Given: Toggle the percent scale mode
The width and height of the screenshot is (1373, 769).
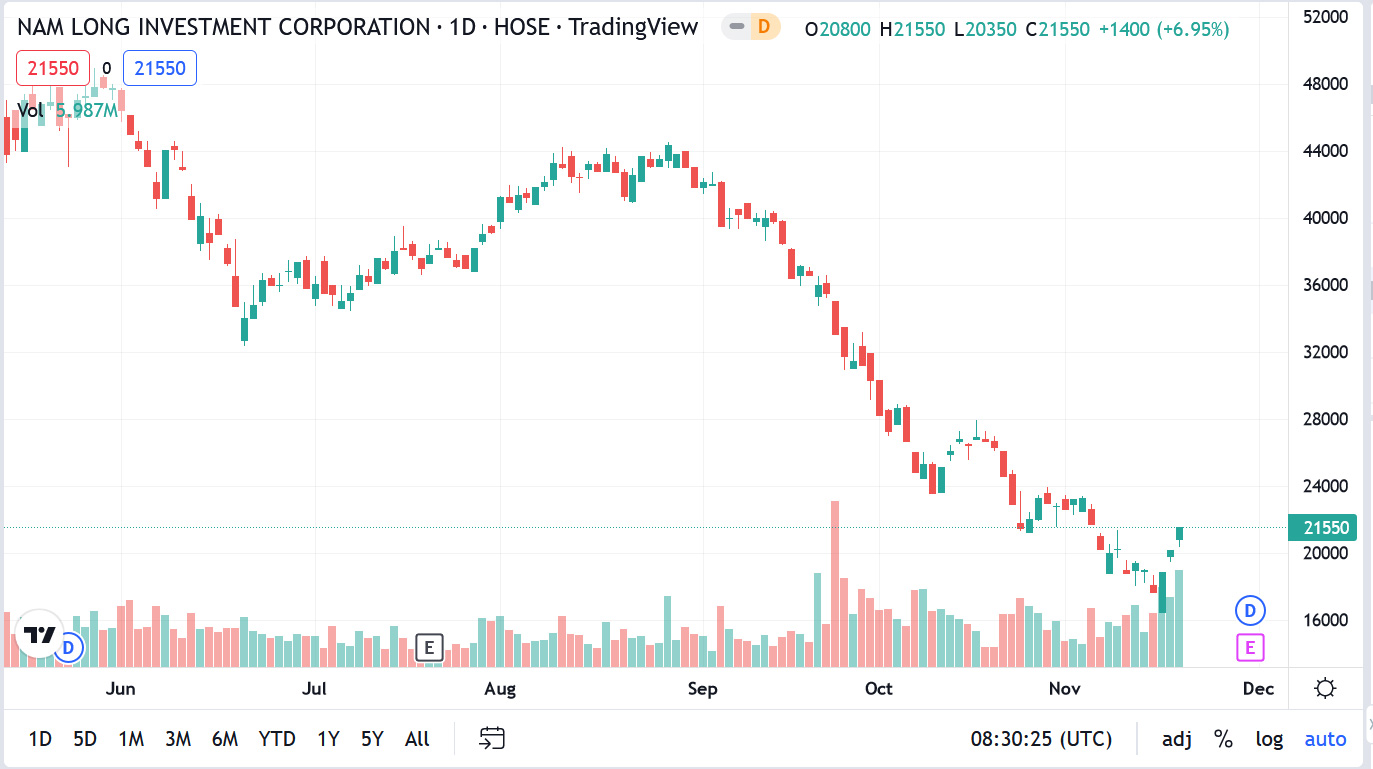Looking at the screenshot, I should tap(1223, 739).
